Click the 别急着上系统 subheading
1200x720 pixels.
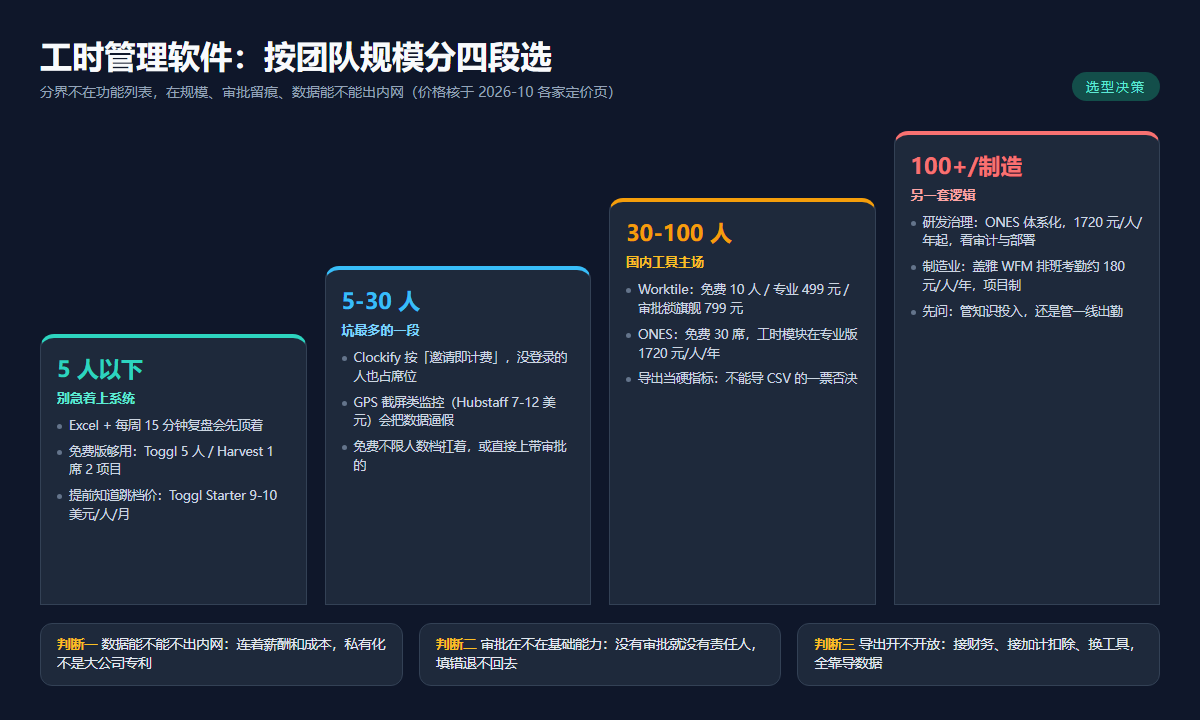tap(96, 398)
